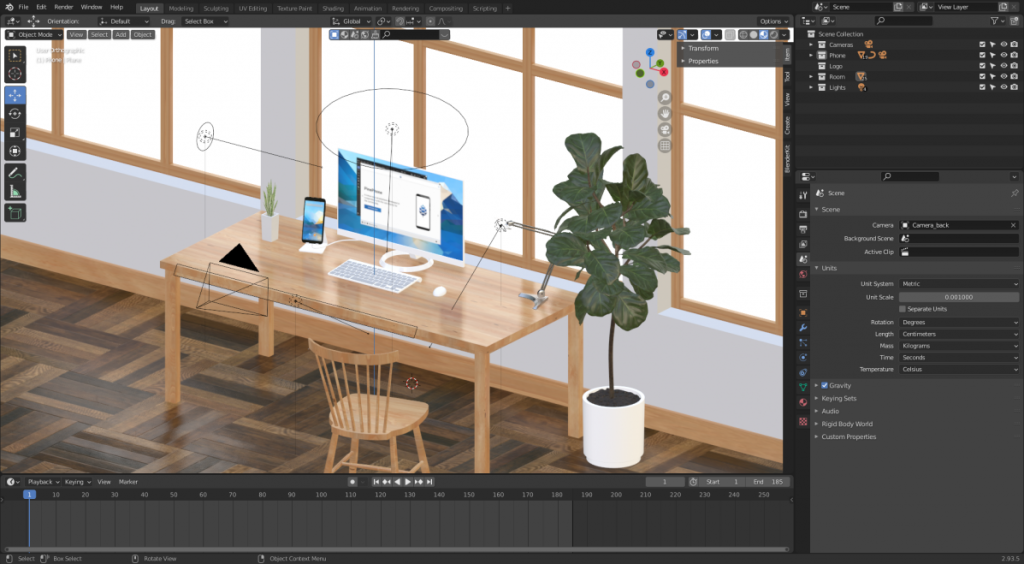1024x564 pixels.
Task: Choose the Annotate tool
Action: pos(16,172)
